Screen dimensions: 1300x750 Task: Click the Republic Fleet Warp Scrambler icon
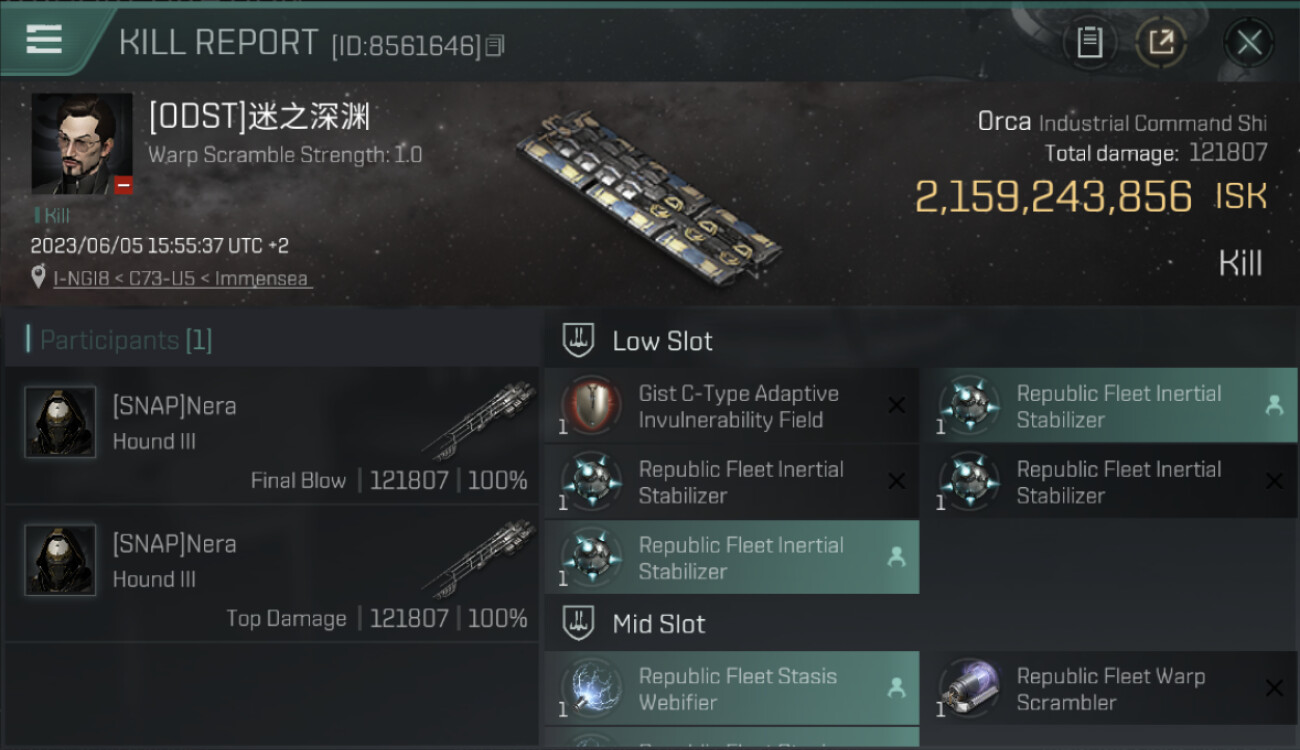pyautogui.click(x=970, y=689)
